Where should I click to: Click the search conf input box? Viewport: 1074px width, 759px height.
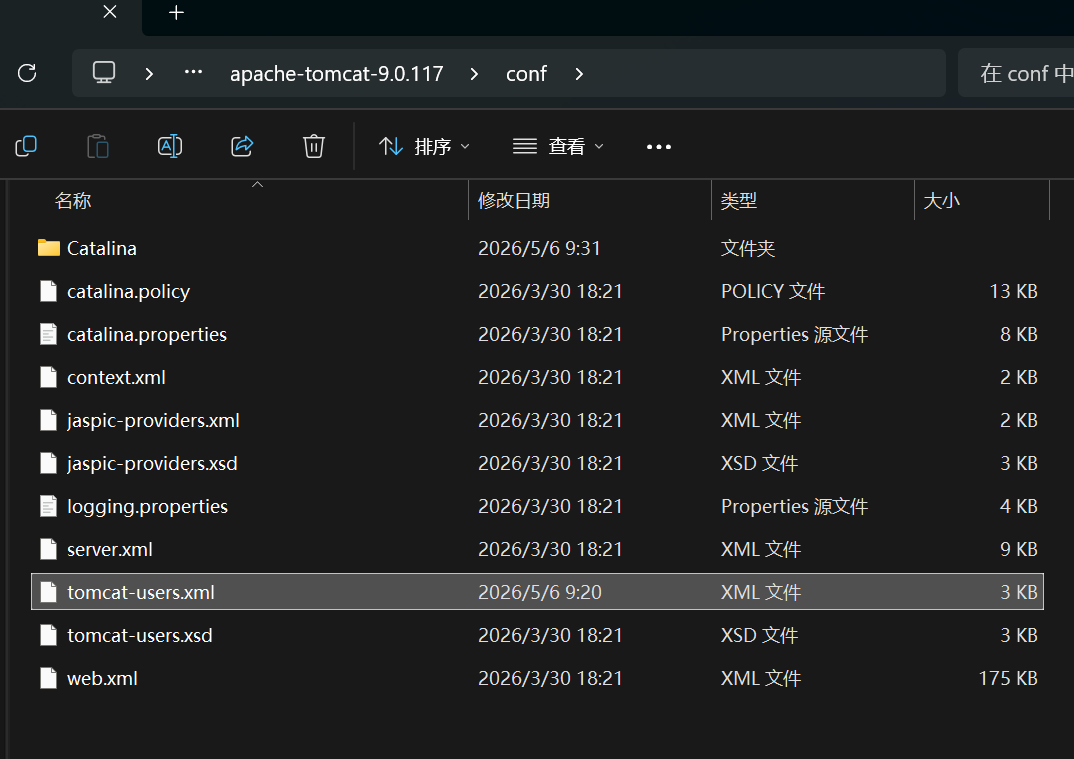tap(1016, 73)
